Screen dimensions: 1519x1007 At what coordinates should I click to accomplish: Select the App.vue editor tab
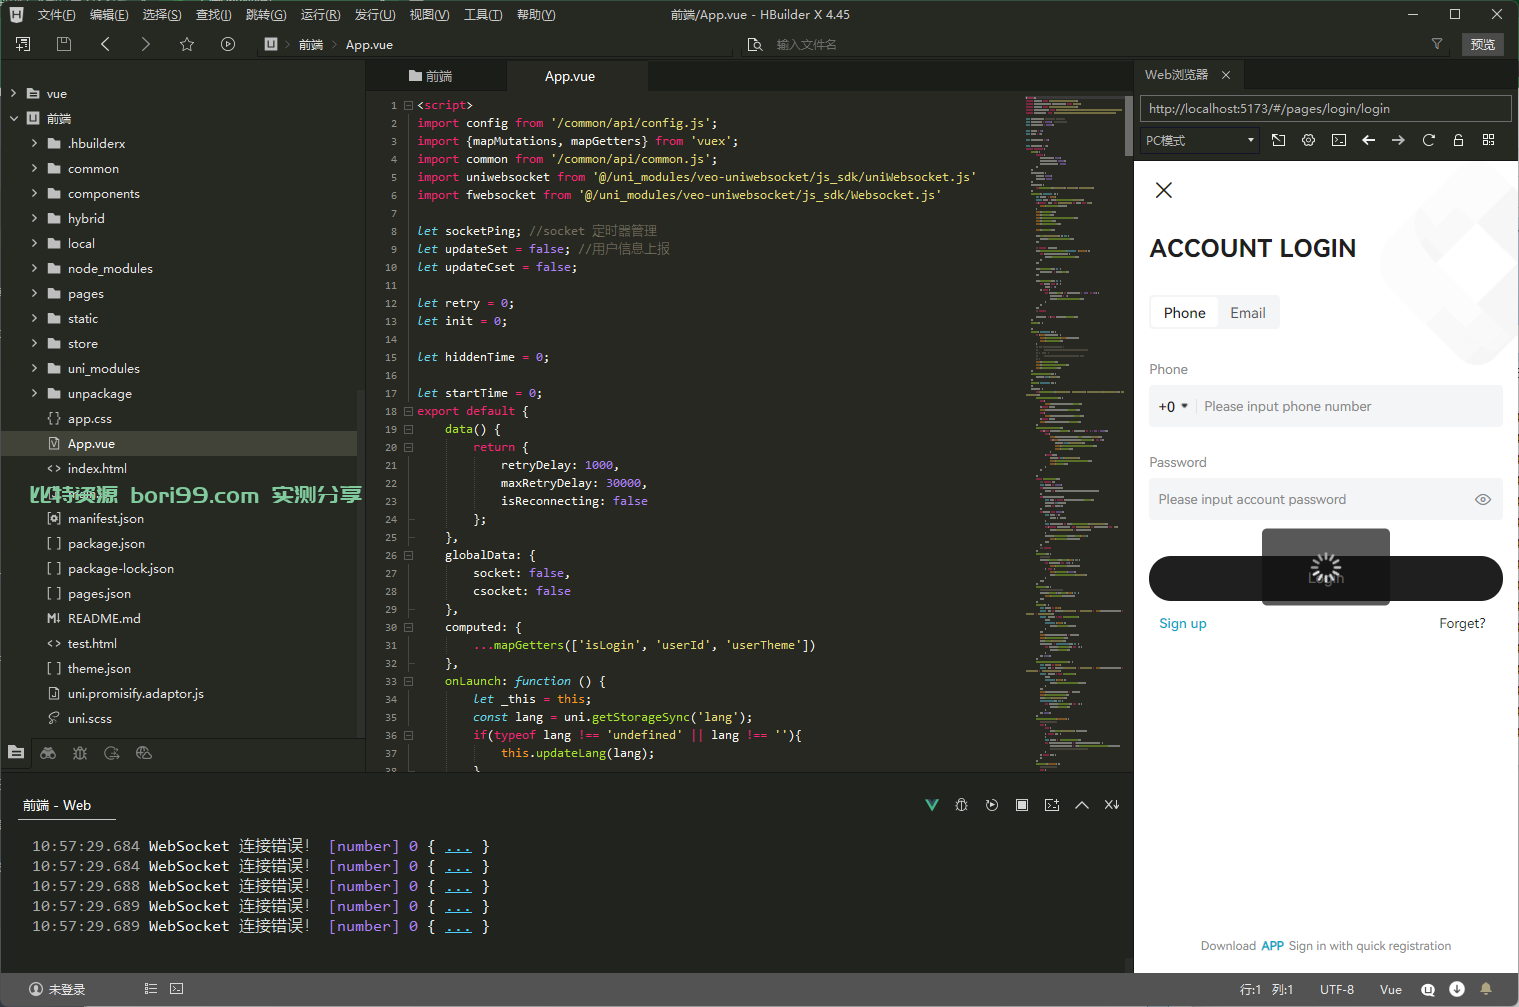click(570, 76)
